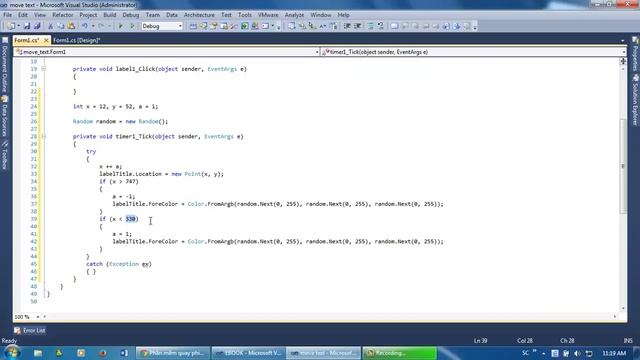
Task: Click the horizontal scrollbar right arrow
Action: pos(615,317)
